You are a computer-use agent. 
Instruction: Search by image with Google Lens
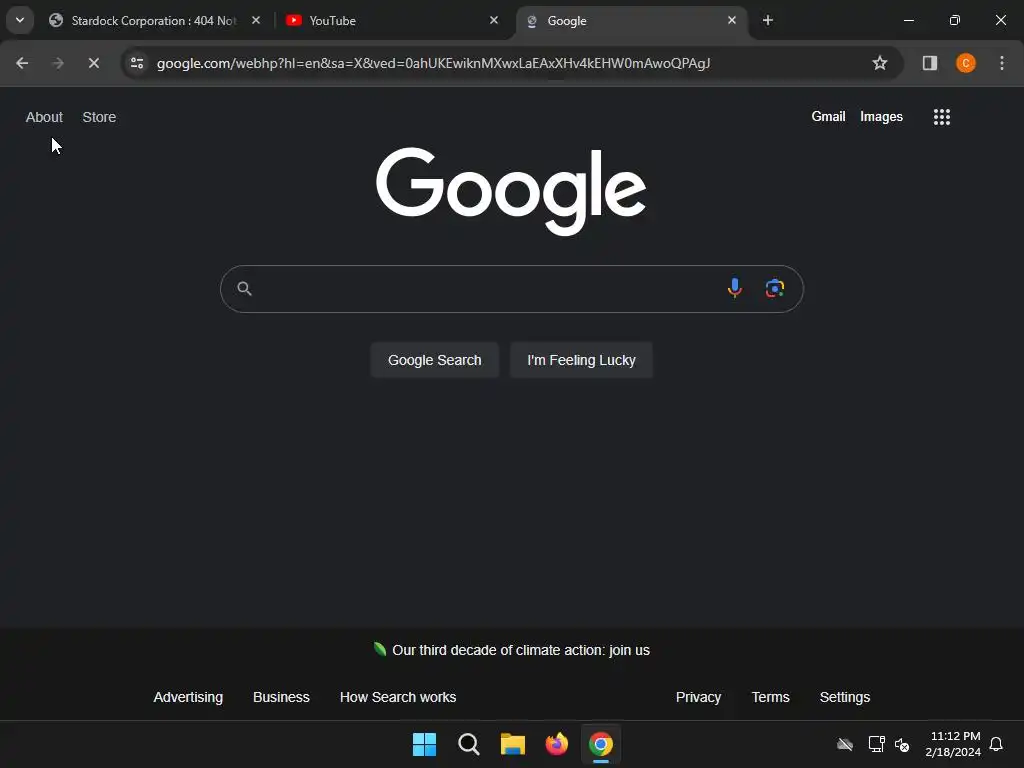pyautogui.click(x=775, y=288)
